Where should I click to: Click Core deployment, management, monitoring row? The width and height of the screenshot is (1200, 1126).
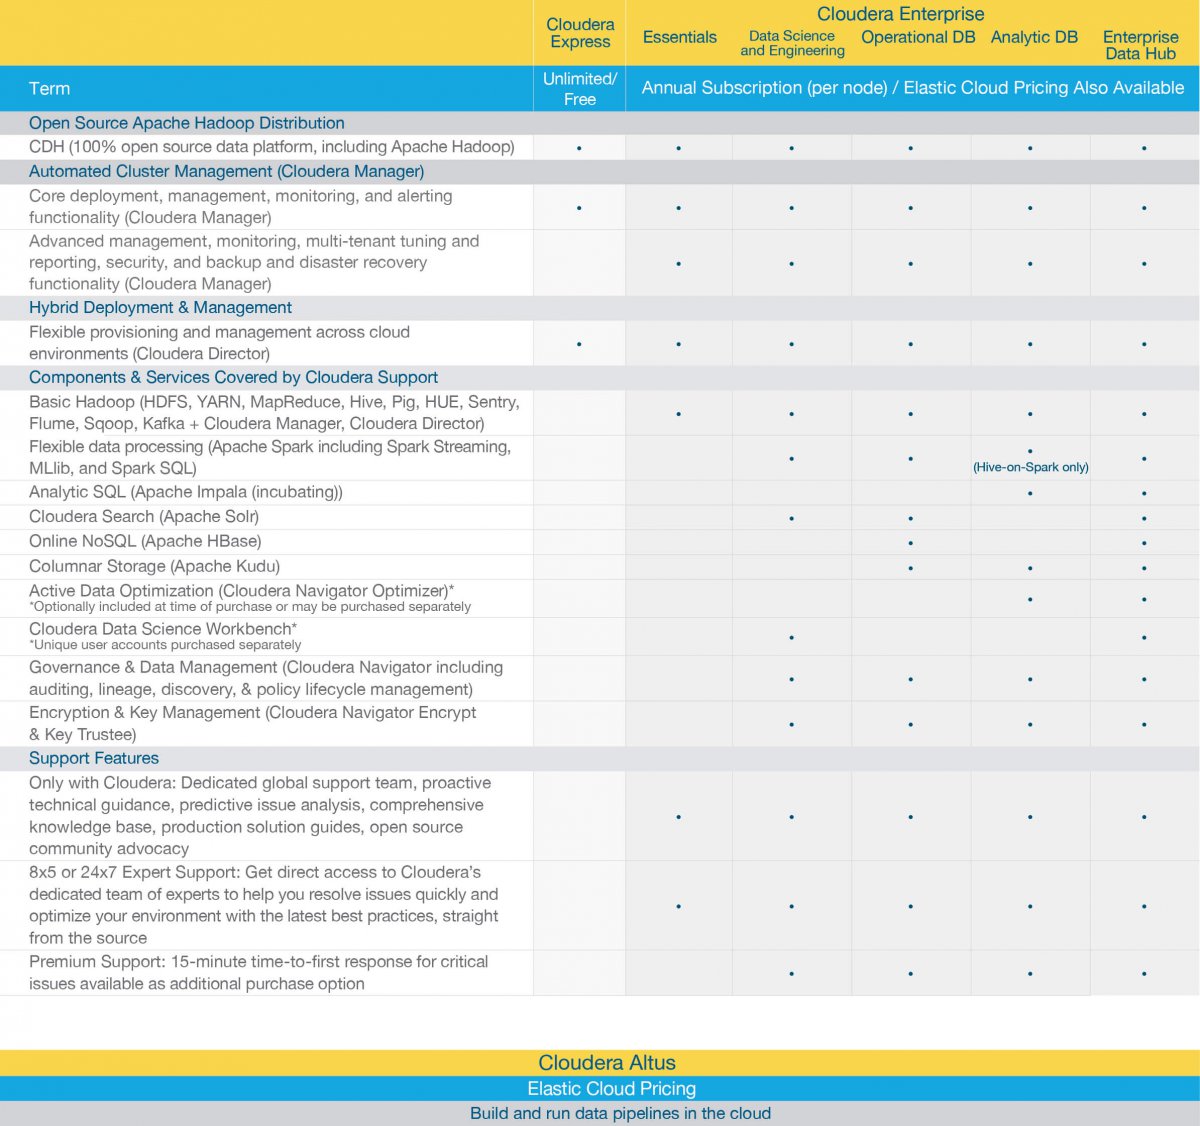click(241, 207)
